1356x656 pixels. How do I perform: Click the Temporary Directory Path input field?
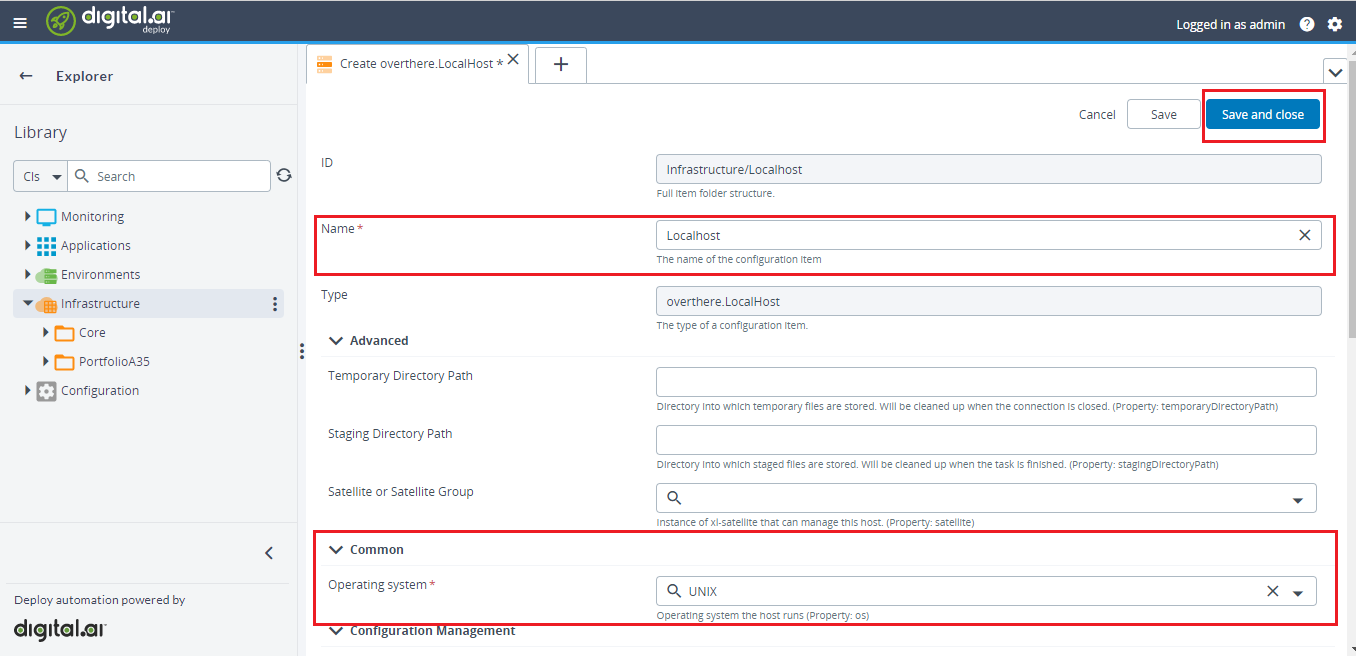tap(985, 382)
